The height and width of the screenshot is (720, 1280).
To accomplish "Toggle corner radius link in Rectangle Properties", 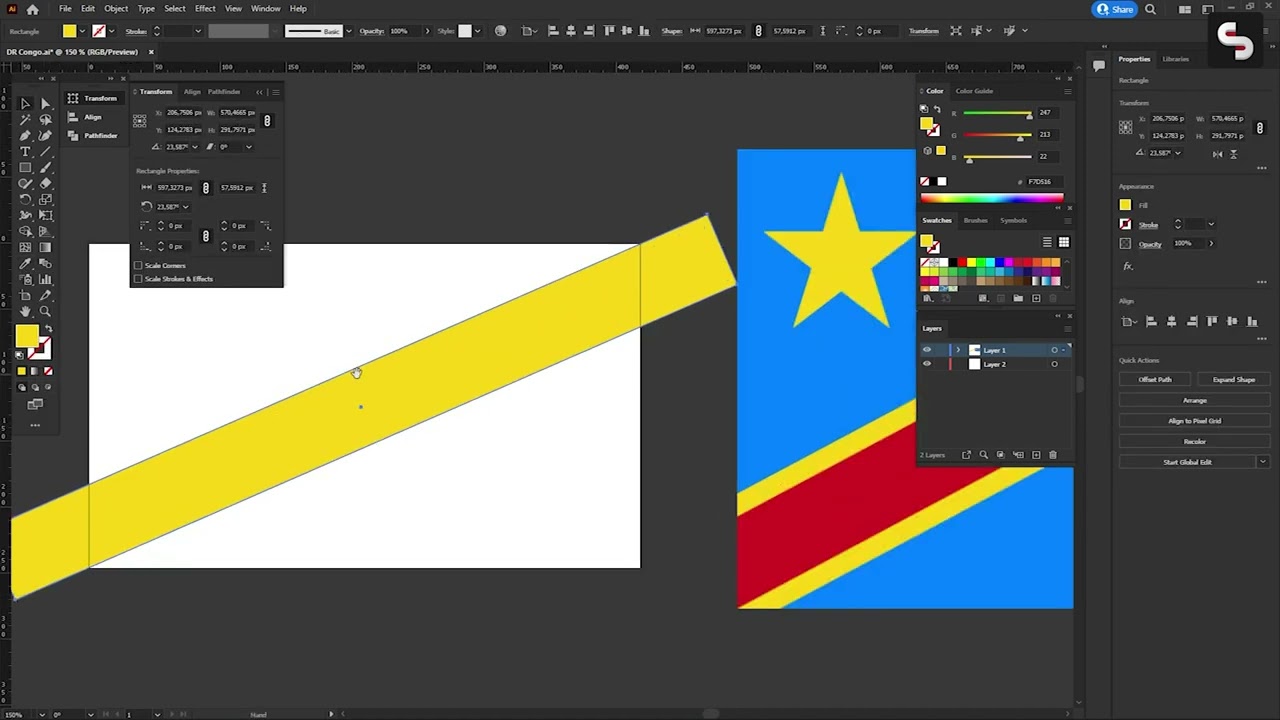I will click(x=205, y=236).
